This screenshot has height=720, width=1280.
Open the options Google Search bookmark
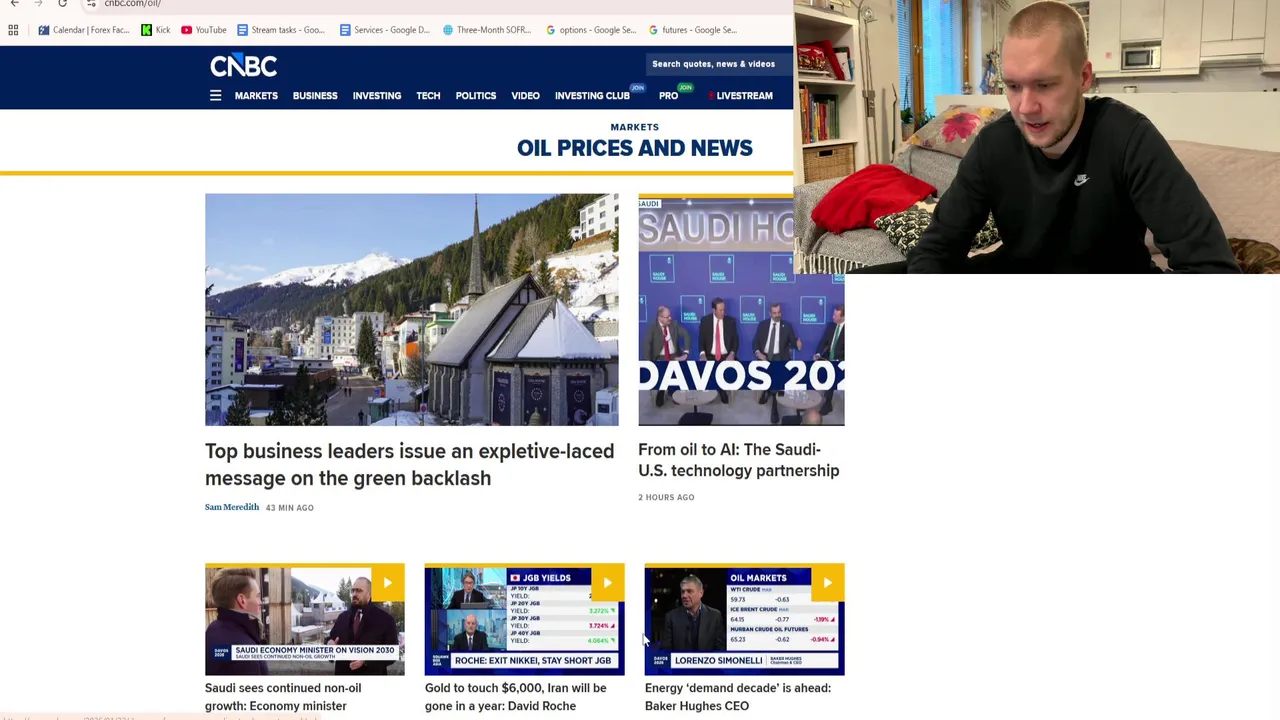[591, 30]
